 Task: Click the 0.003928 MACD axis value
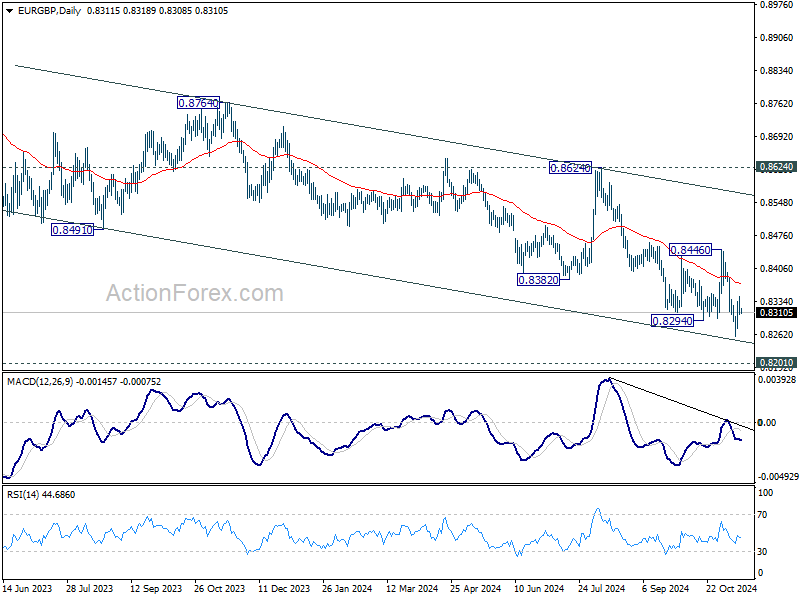pos(777,380)
